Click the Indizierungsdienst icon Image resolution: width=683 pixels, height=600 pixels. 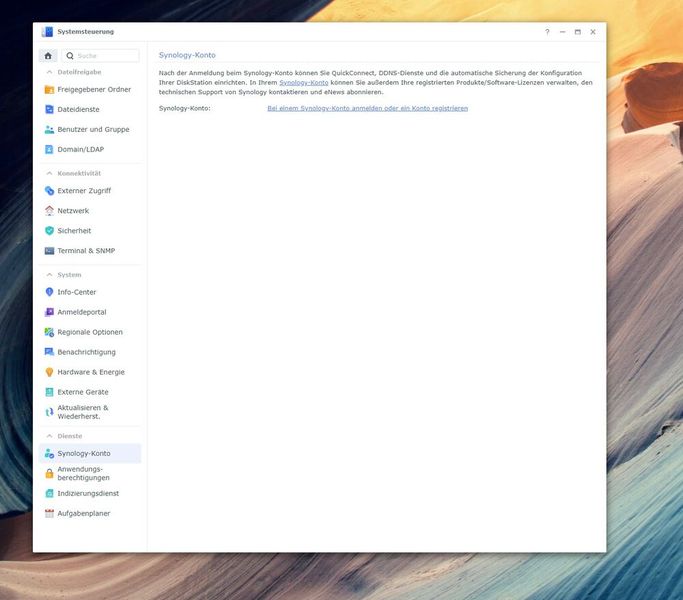coord(49,494)
